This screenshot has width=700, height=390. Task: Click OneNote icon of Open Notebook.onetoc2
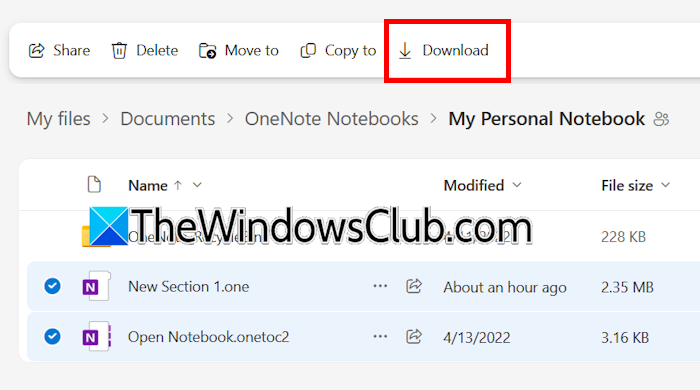coord(96,336)
